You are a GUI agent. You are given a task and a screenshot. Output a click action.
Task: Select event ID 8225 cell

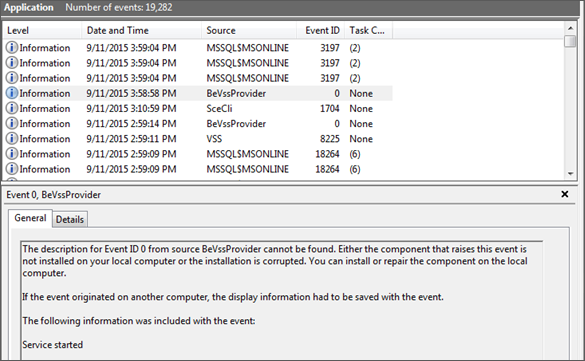pos(329,139)
